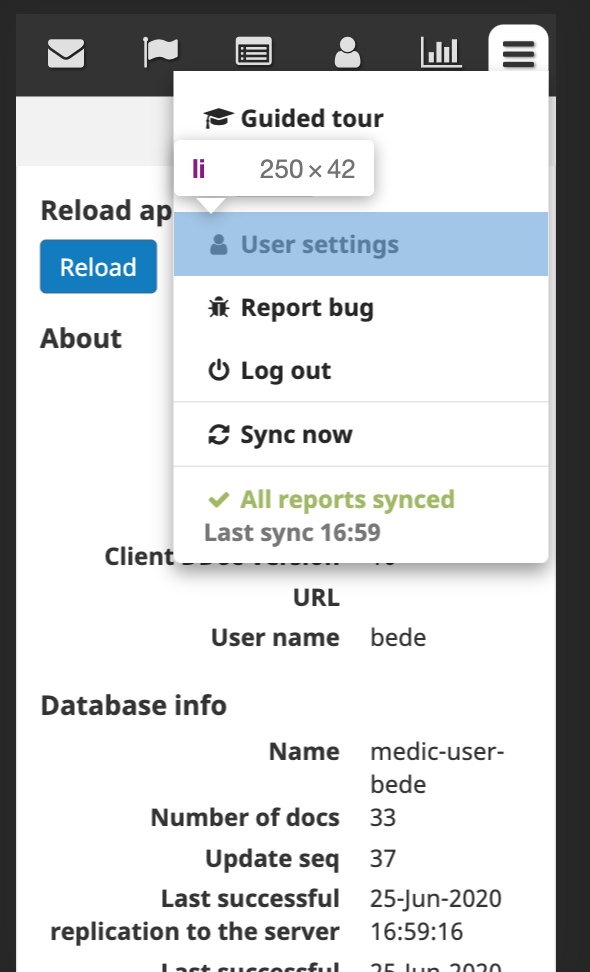Click the bug icon

point(218,307)
